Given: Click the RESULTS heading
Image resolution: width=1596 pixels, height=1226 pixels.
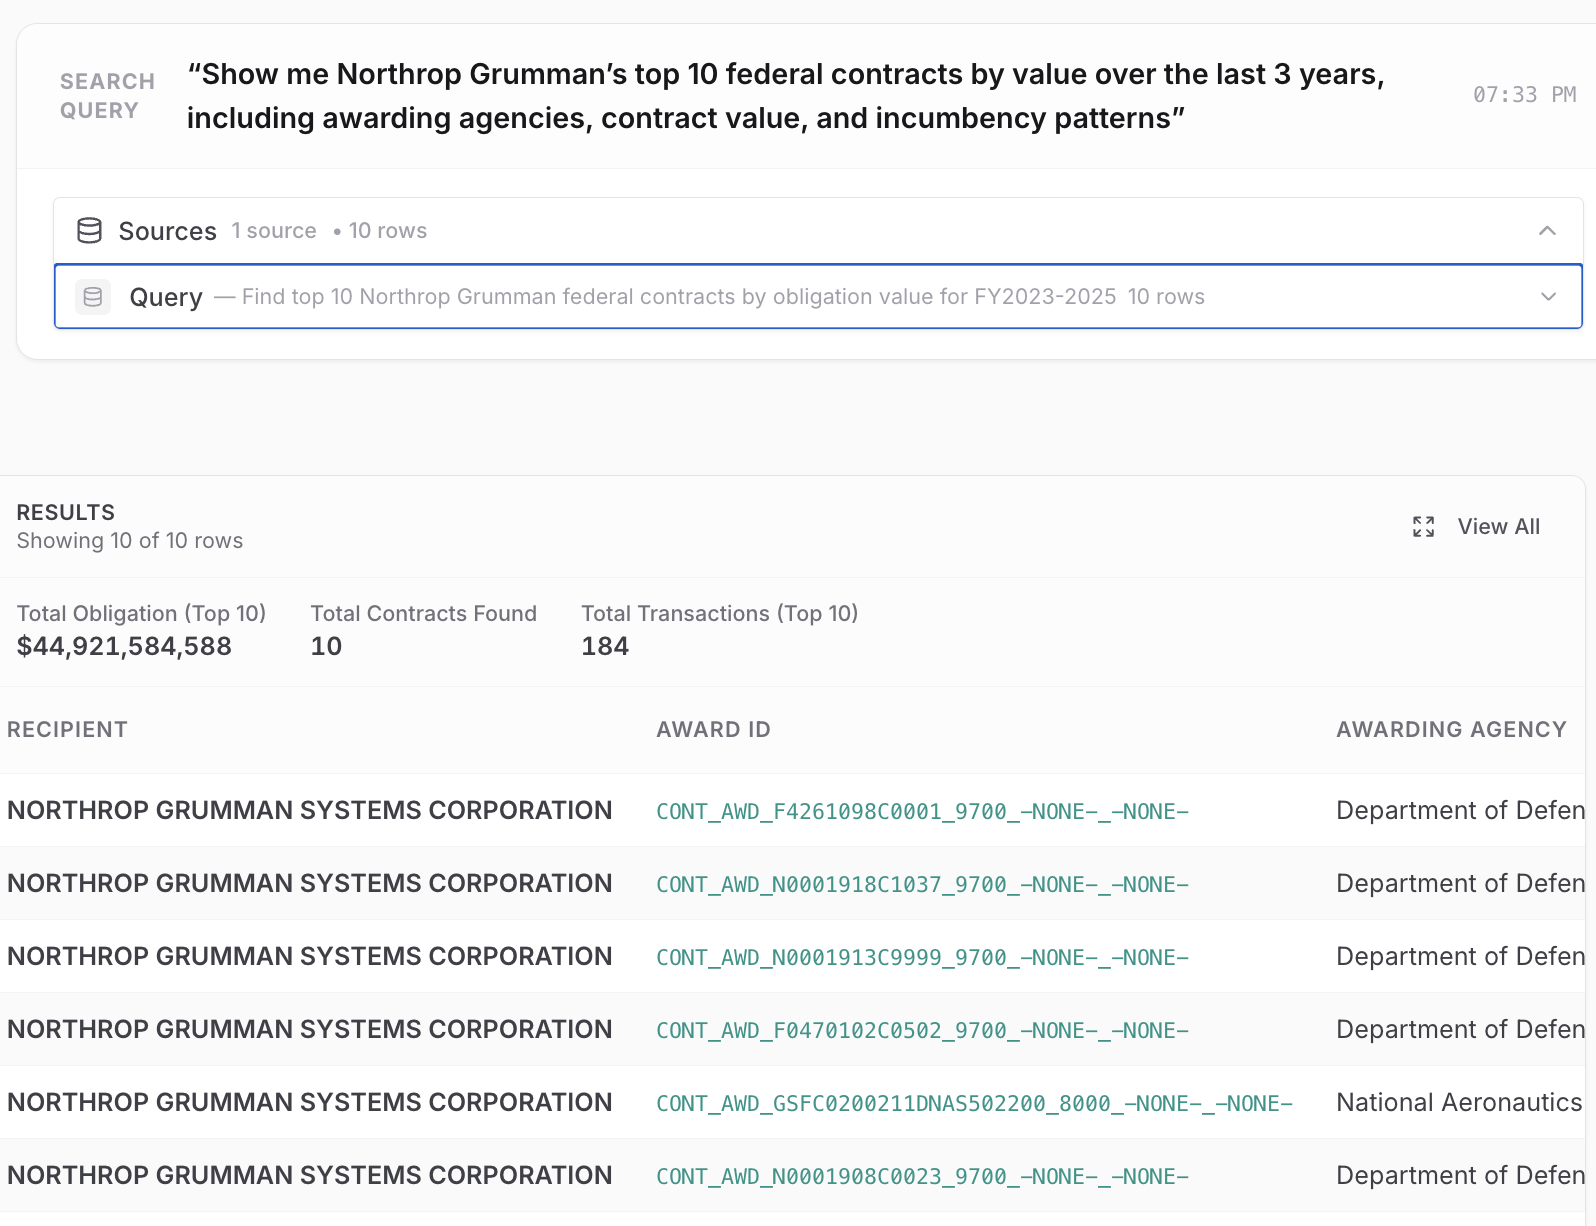Looking at the screenshot, I should [x=66, y=513].
